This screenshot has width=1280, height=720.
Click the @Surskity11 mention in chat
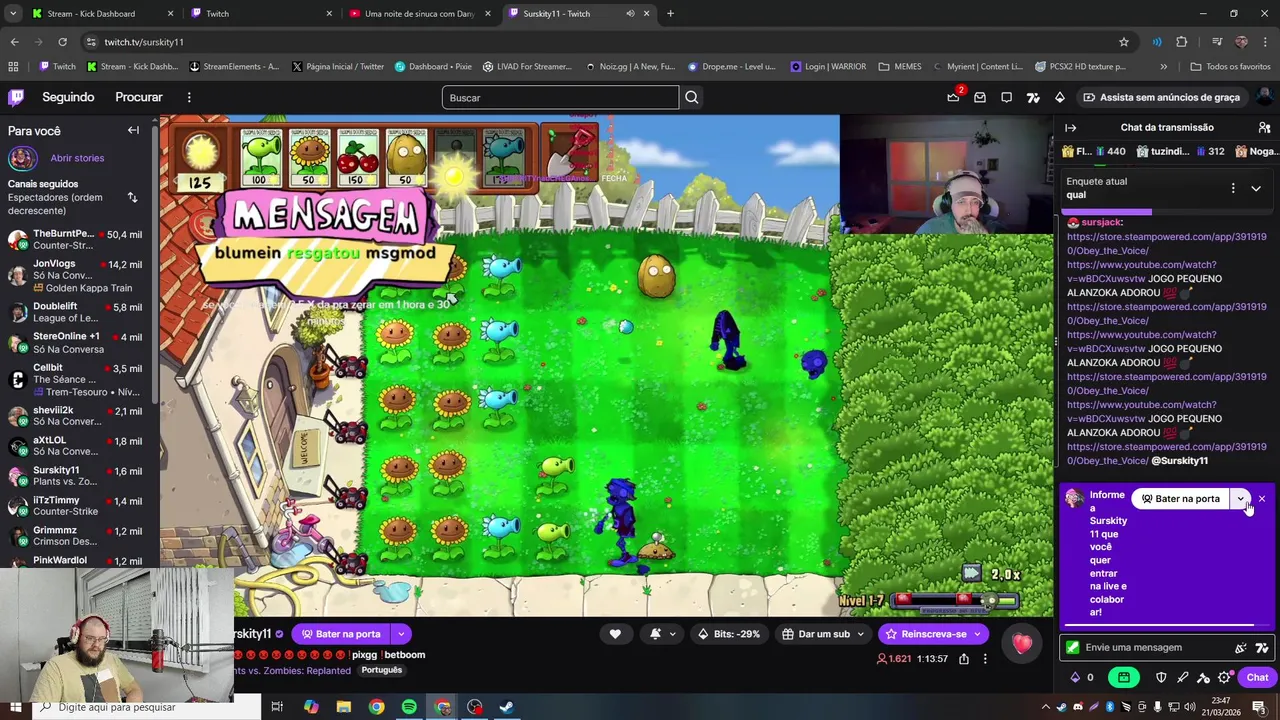(1180, 461)
